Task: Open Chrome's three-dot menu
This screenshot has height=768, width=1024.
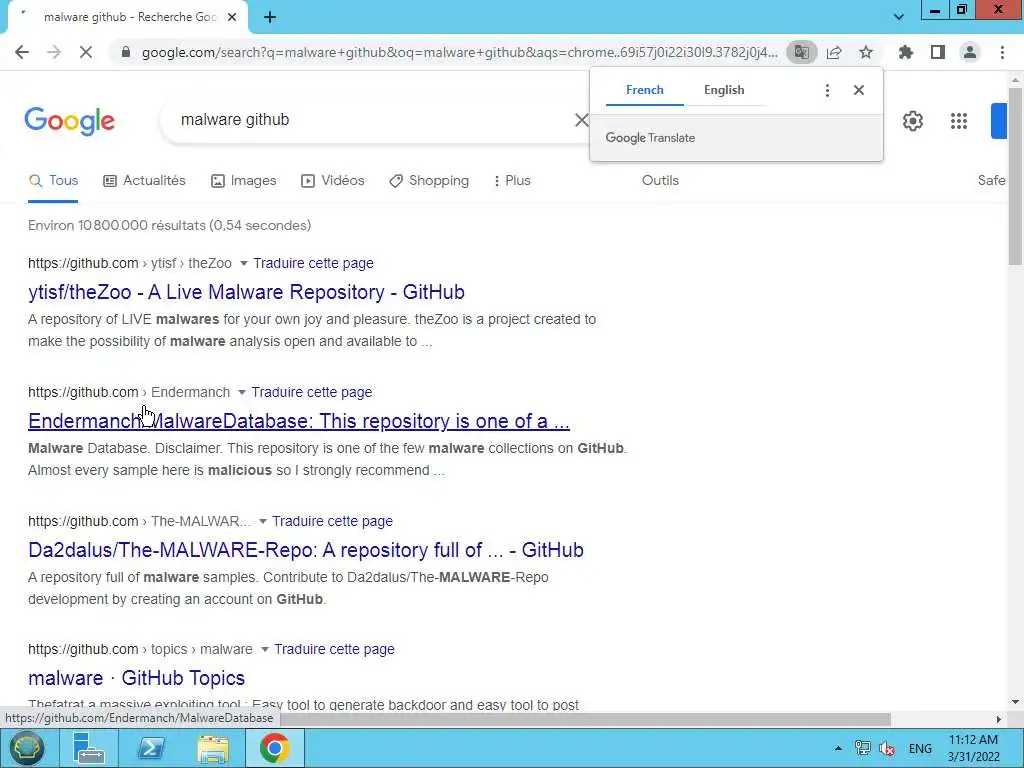Action: click(1002, 52)
